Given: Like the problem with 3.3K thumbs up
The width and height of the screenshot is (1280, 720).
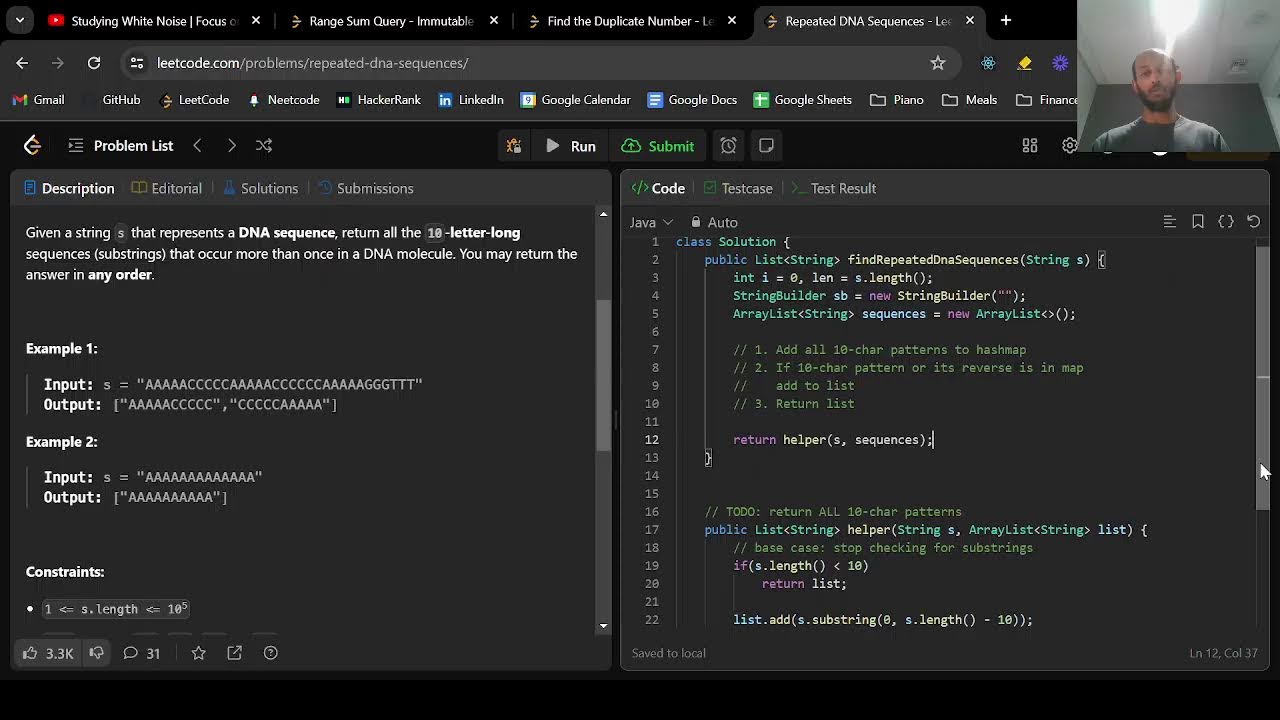Looking at the screenshot, I should (48, 653).
